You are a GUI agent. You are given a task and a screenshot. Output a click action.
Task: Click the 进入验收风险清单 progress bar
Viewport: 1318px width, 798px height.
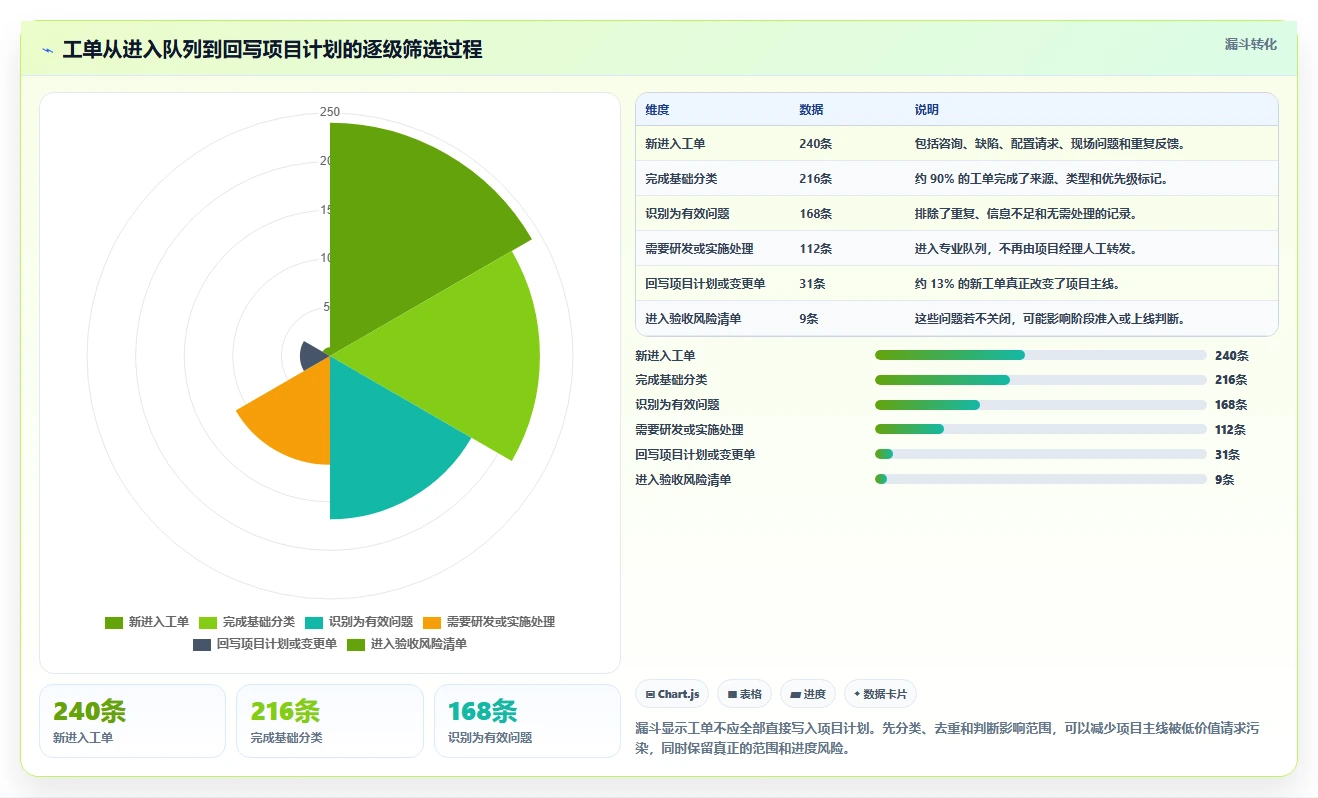(1041, 480)
